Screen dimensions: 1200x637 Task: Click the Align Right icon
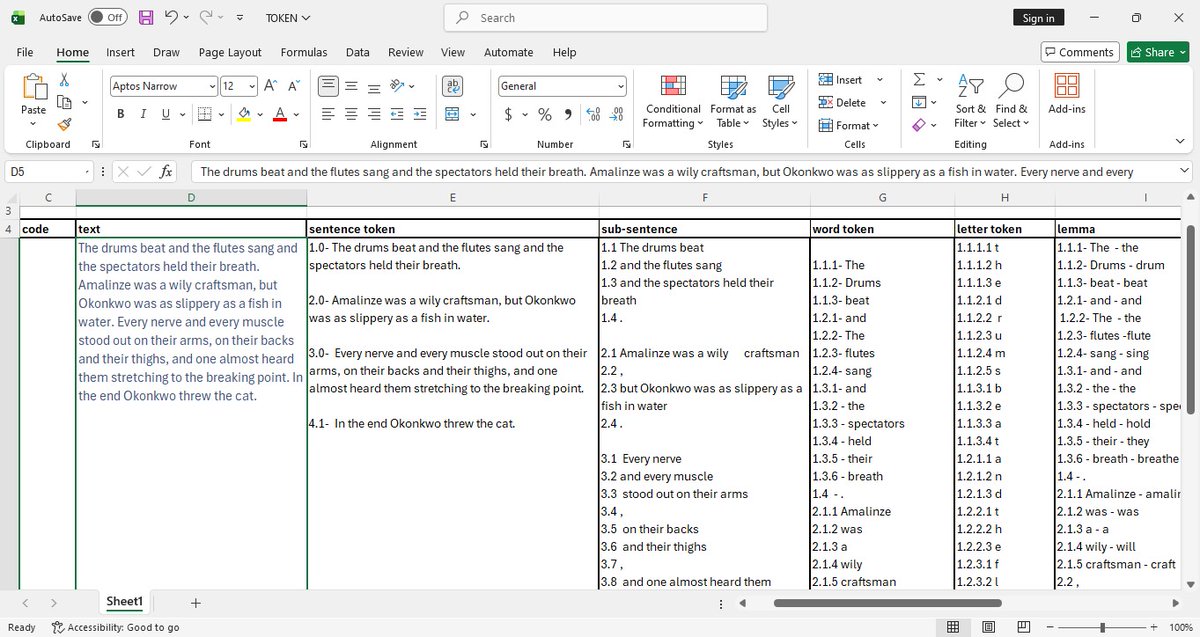(372, 114)
